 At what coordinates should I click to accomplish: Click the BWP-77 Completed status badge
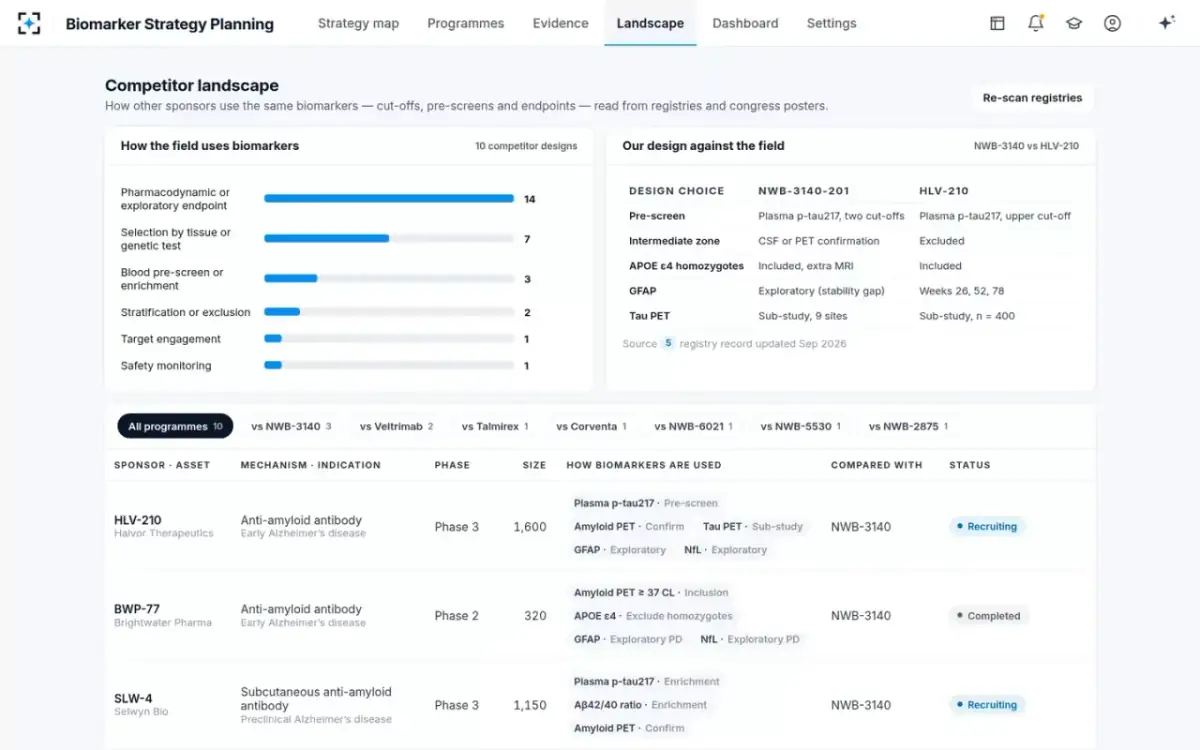988,616
